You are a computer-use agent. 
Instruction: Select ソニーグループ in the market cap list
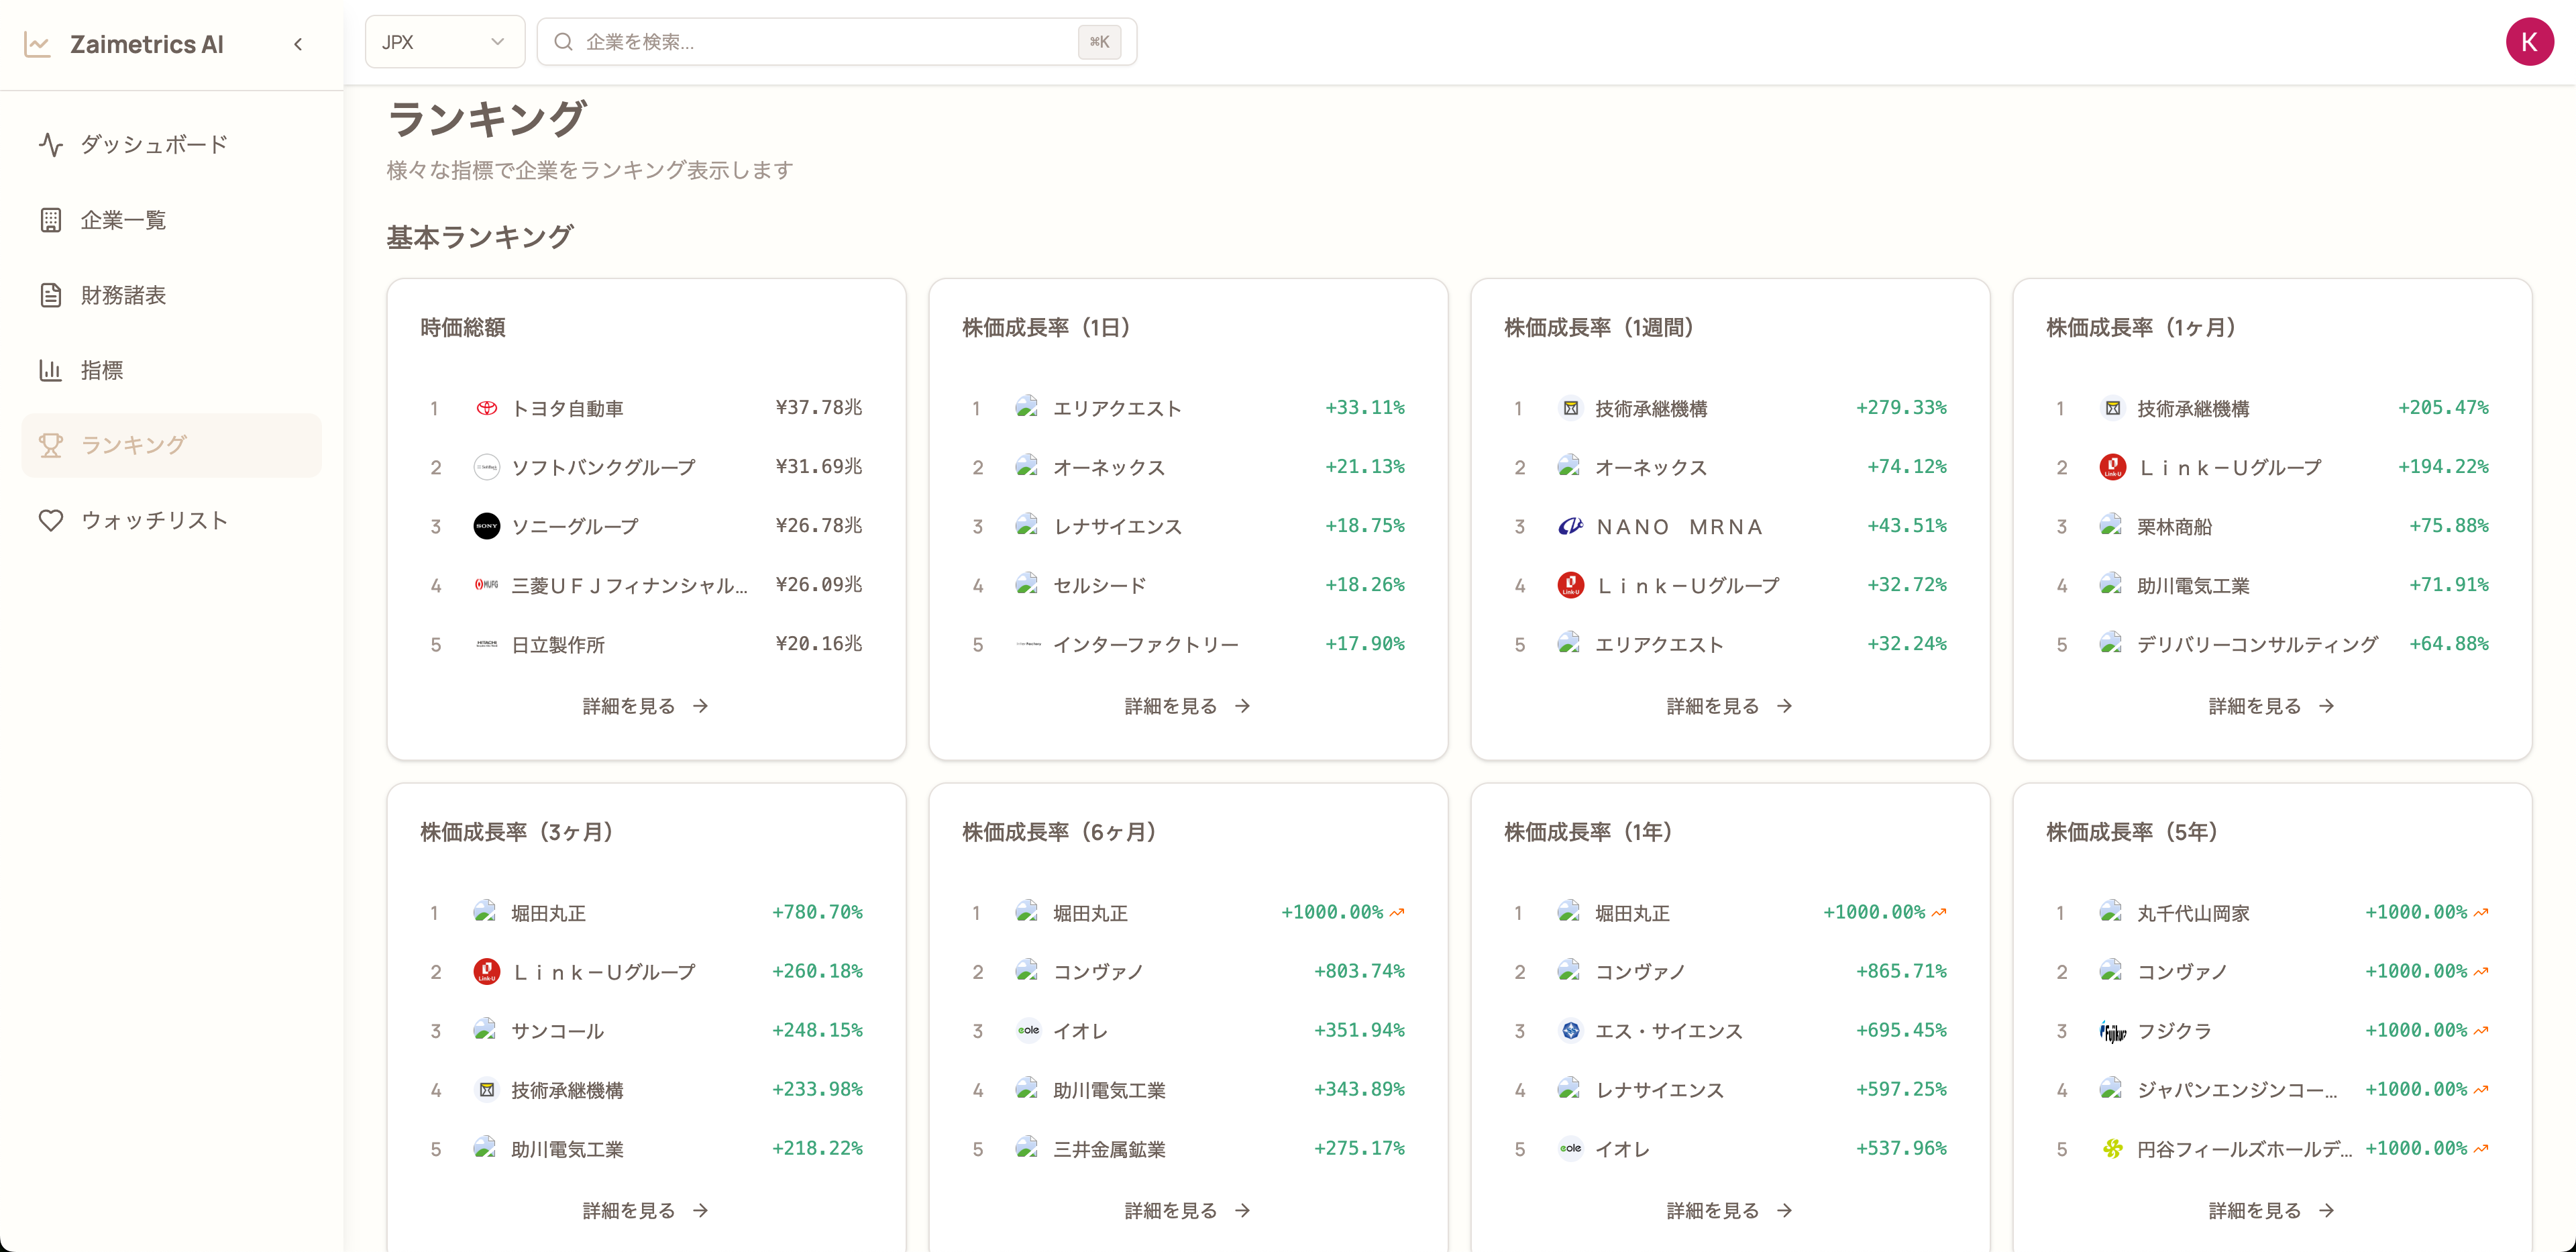(574, 526)
